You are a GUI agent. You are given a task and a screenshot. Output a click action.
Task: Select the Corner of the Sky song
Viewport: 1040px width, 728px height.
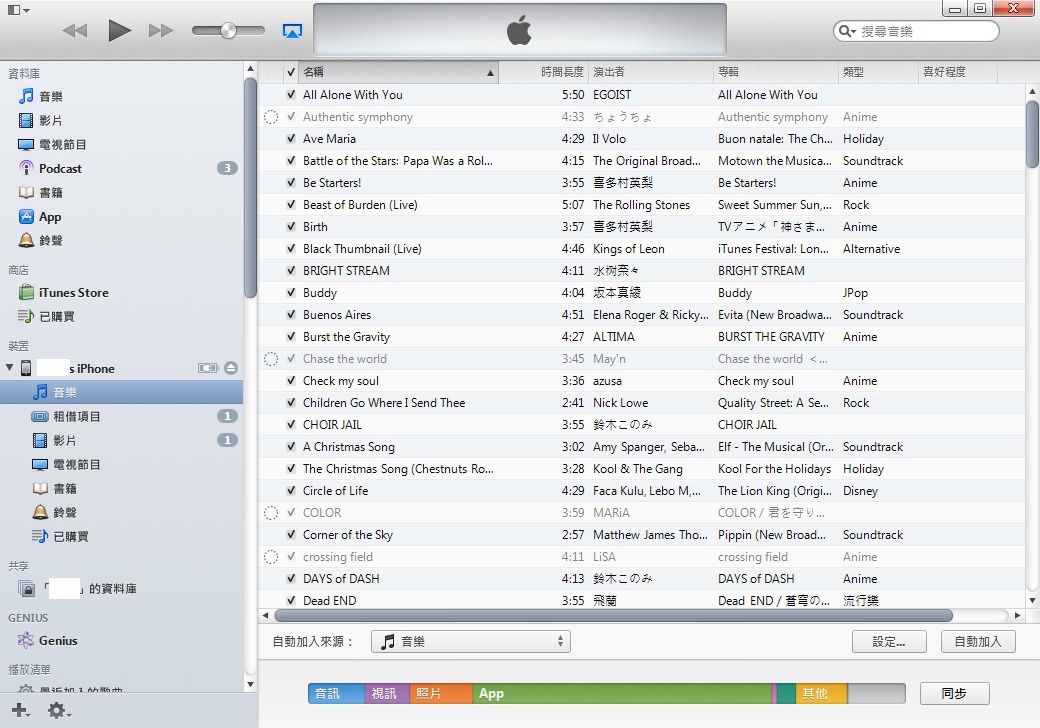click(641, 534)
